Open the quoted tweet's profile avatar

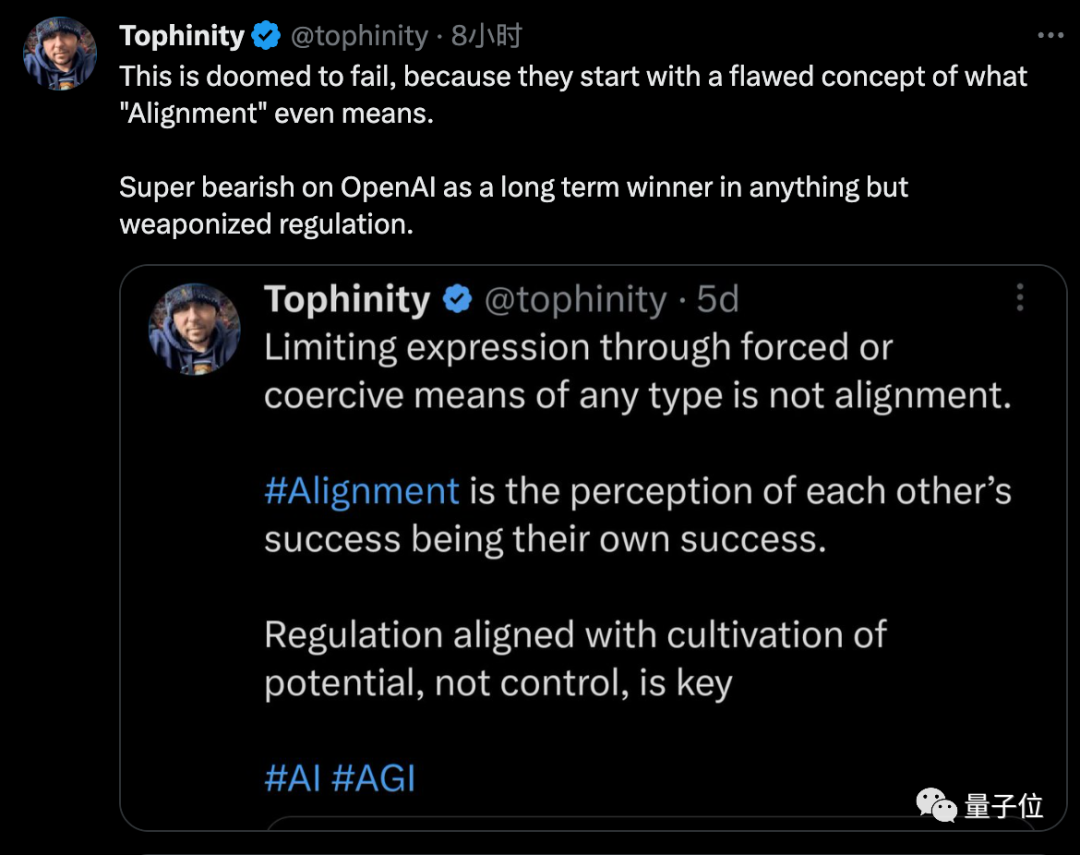tap(194, 329)
